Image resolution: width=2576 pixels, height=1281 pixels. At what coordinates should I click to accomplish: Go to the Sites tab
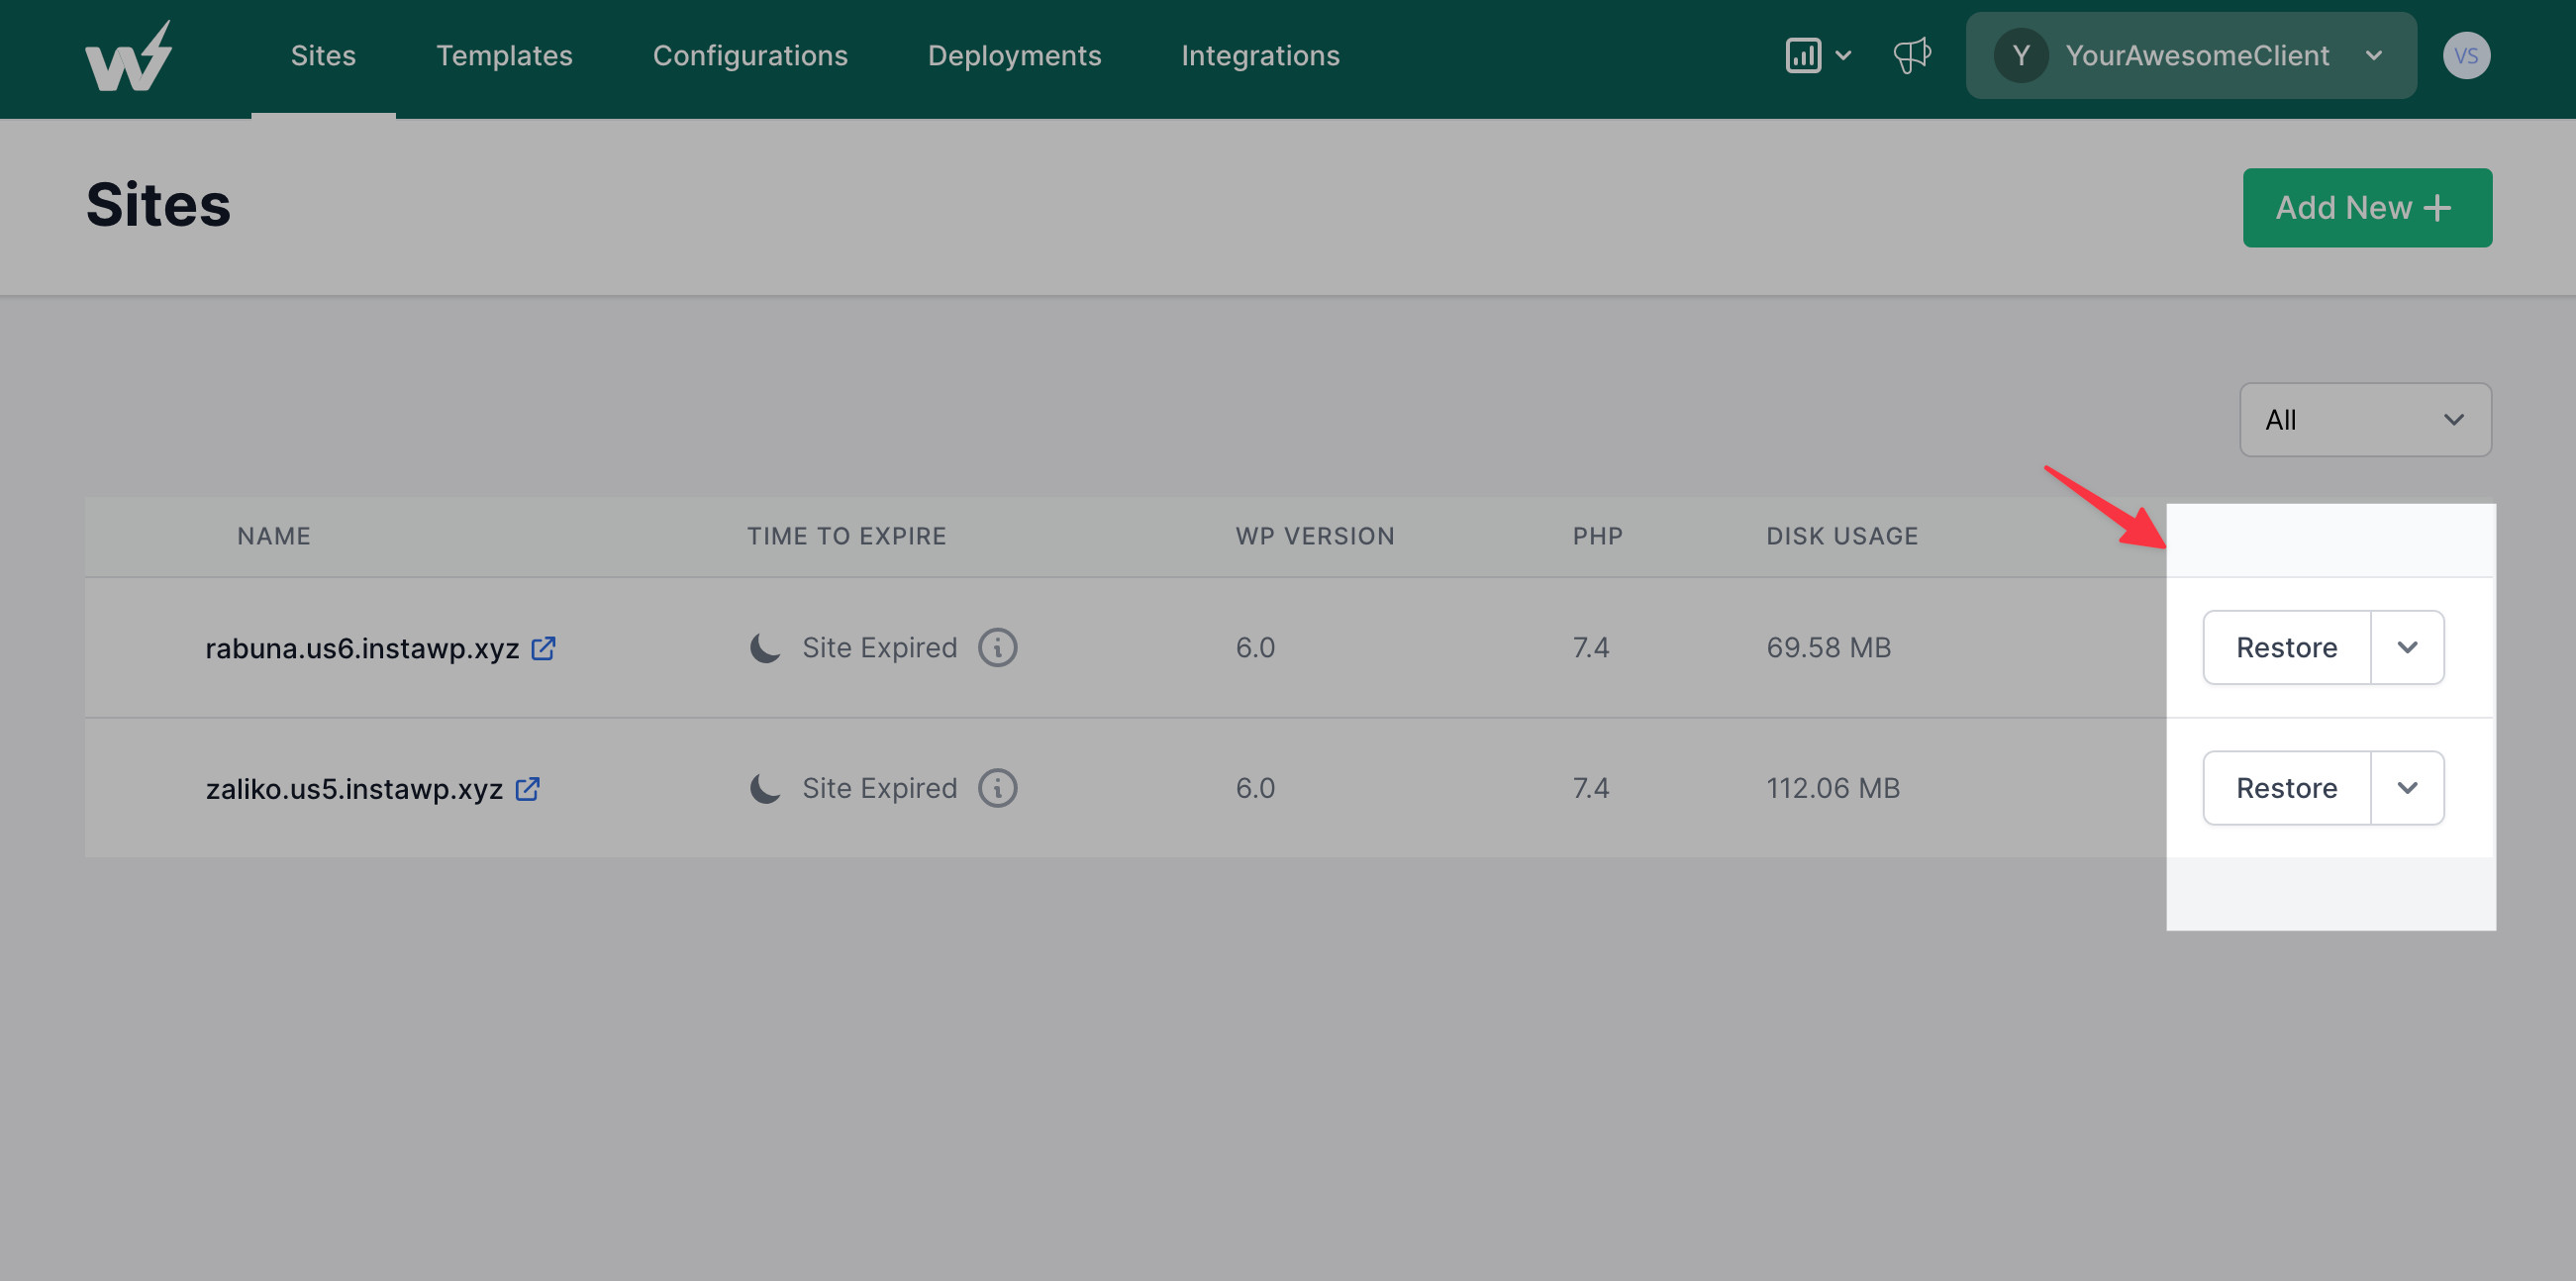[x=323, y=55]
